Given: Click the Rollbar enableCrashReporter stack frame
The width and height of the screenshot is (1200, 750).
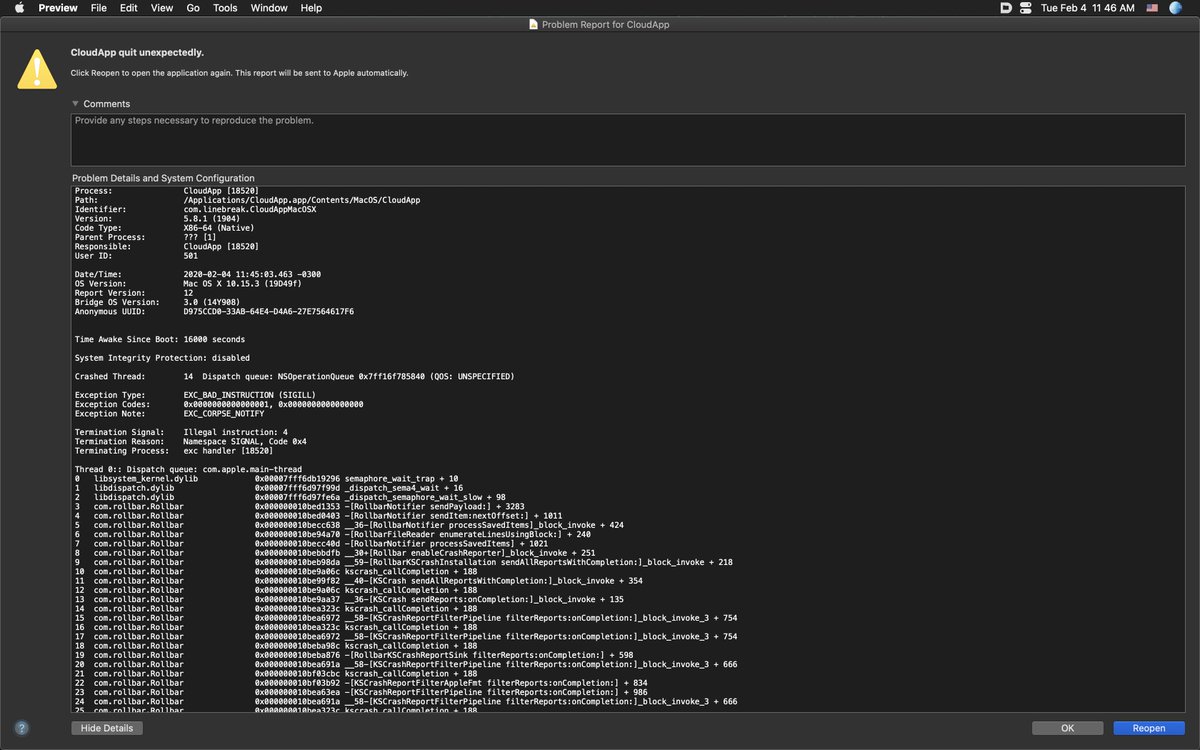Looking at the screenshot, I should [x=335, y=553].
